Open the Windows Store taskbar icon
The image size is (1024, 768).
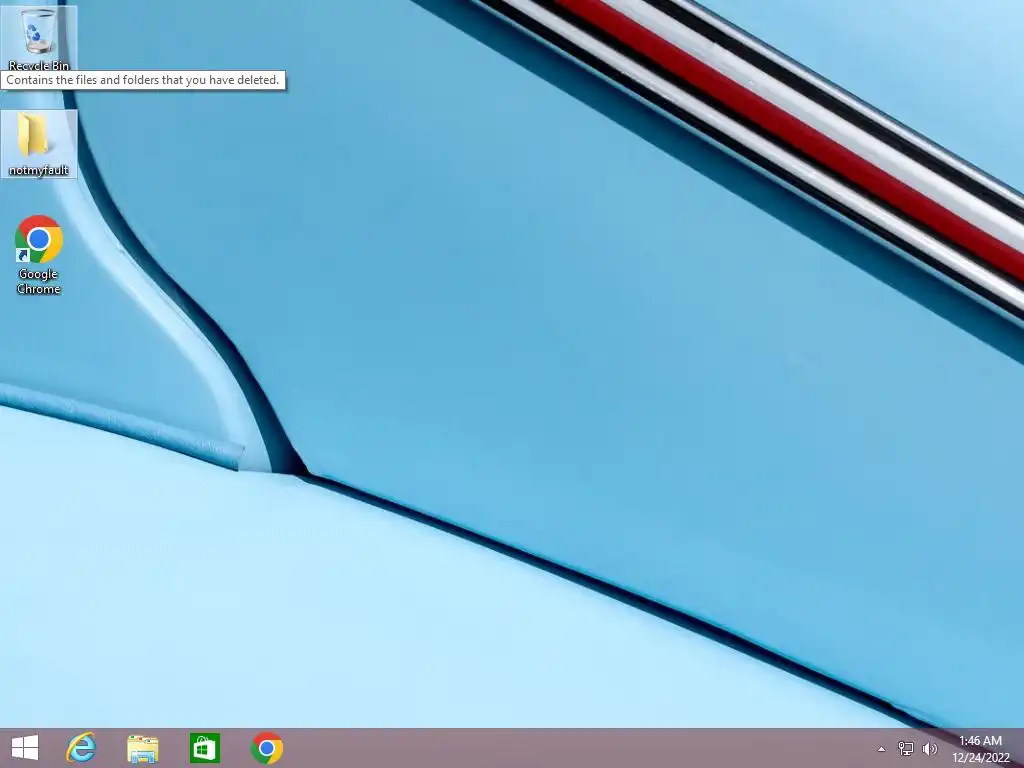click(204, 748)
